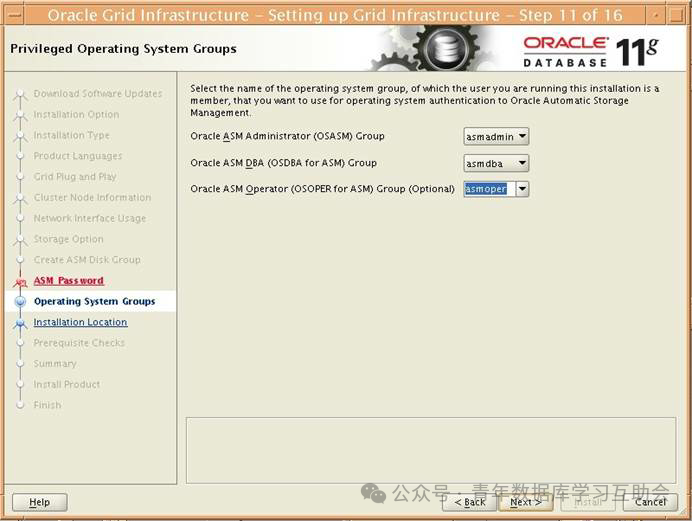This screenshot has height=521, width=692.
Task: Click the Create ASM Disk Group bullet
Action: coord(20,259)
